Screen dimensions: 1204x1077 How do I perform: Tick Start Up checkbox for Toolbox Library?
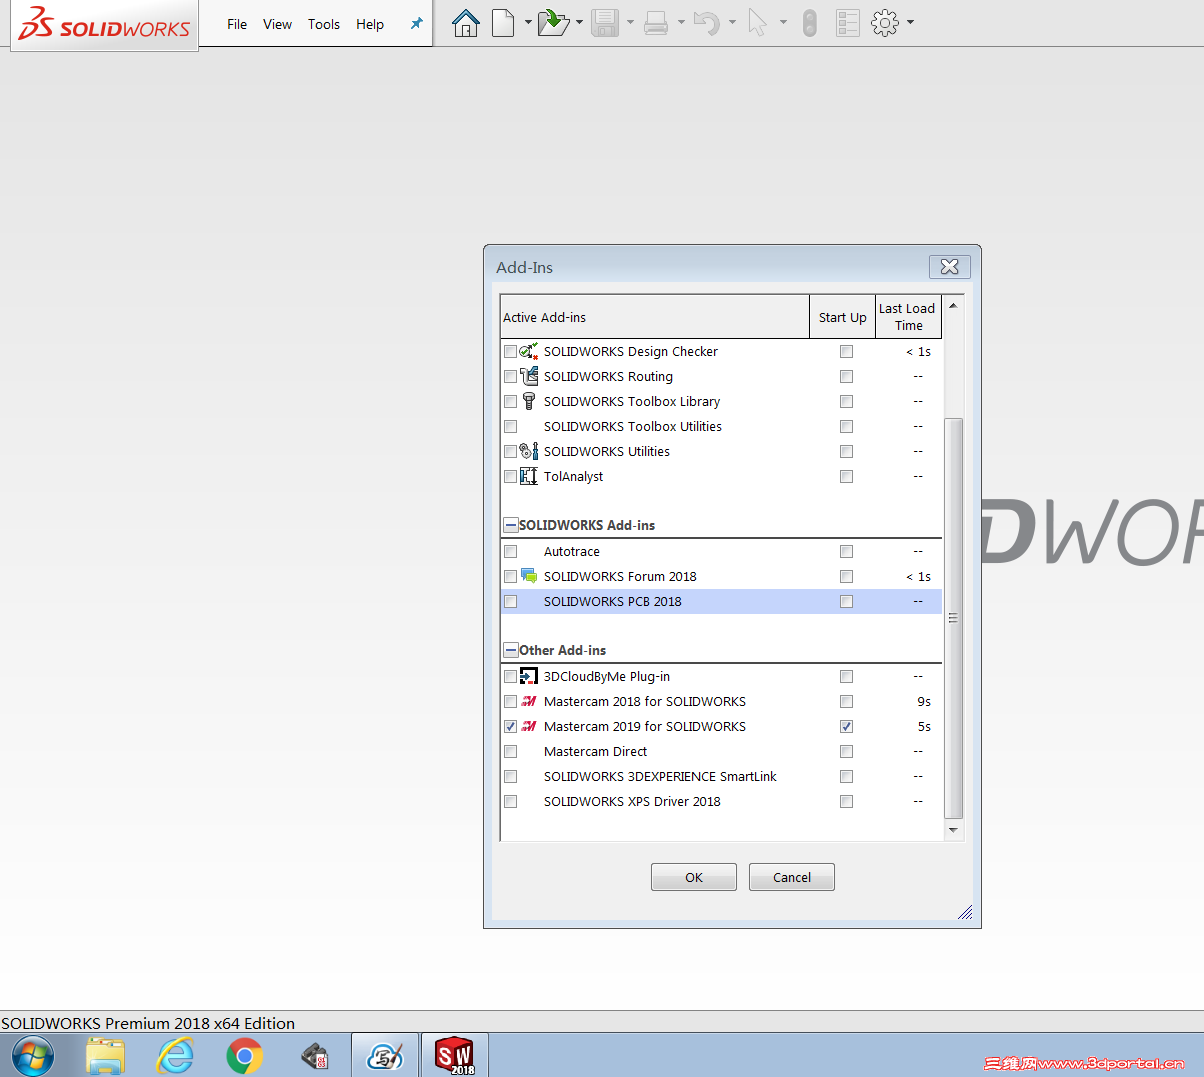coord(846,402)
